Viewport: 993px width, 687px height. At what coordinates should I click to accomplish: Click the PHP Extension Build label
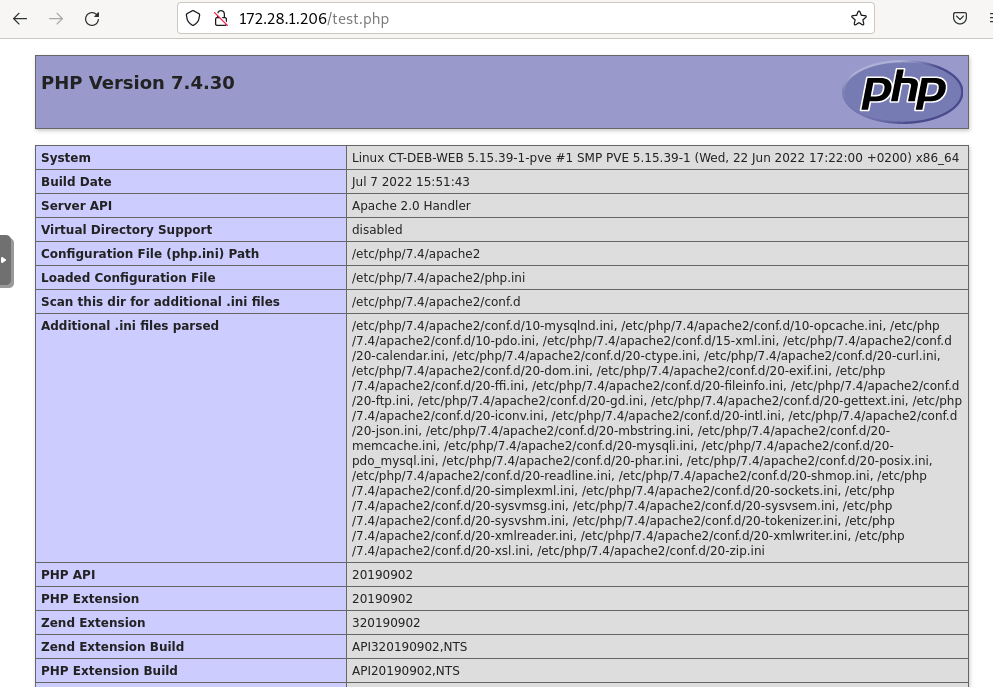[x=110, y=671]
